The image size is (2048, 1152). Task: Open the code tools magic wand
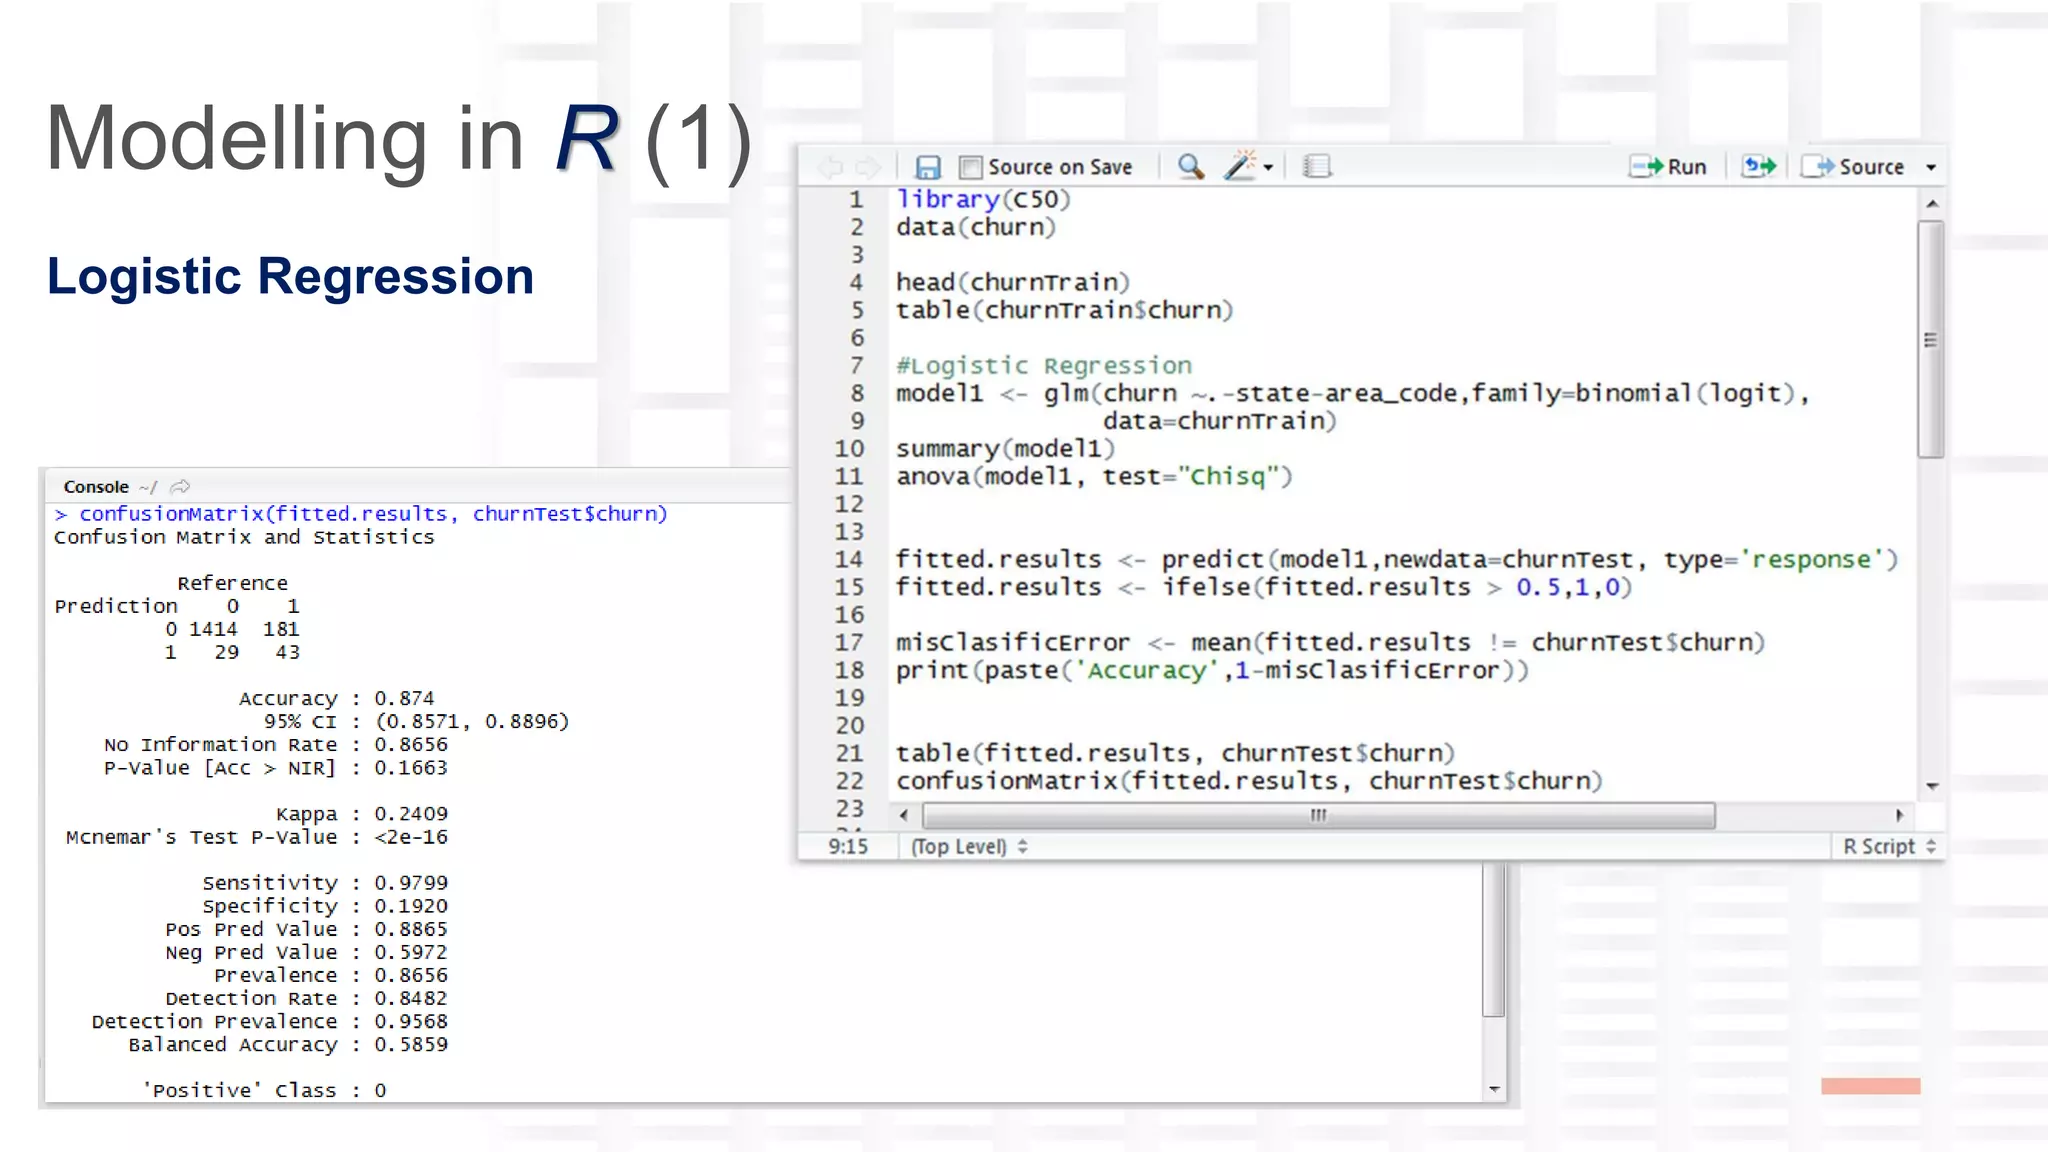pyautogui.click(x=1240, y=166)
